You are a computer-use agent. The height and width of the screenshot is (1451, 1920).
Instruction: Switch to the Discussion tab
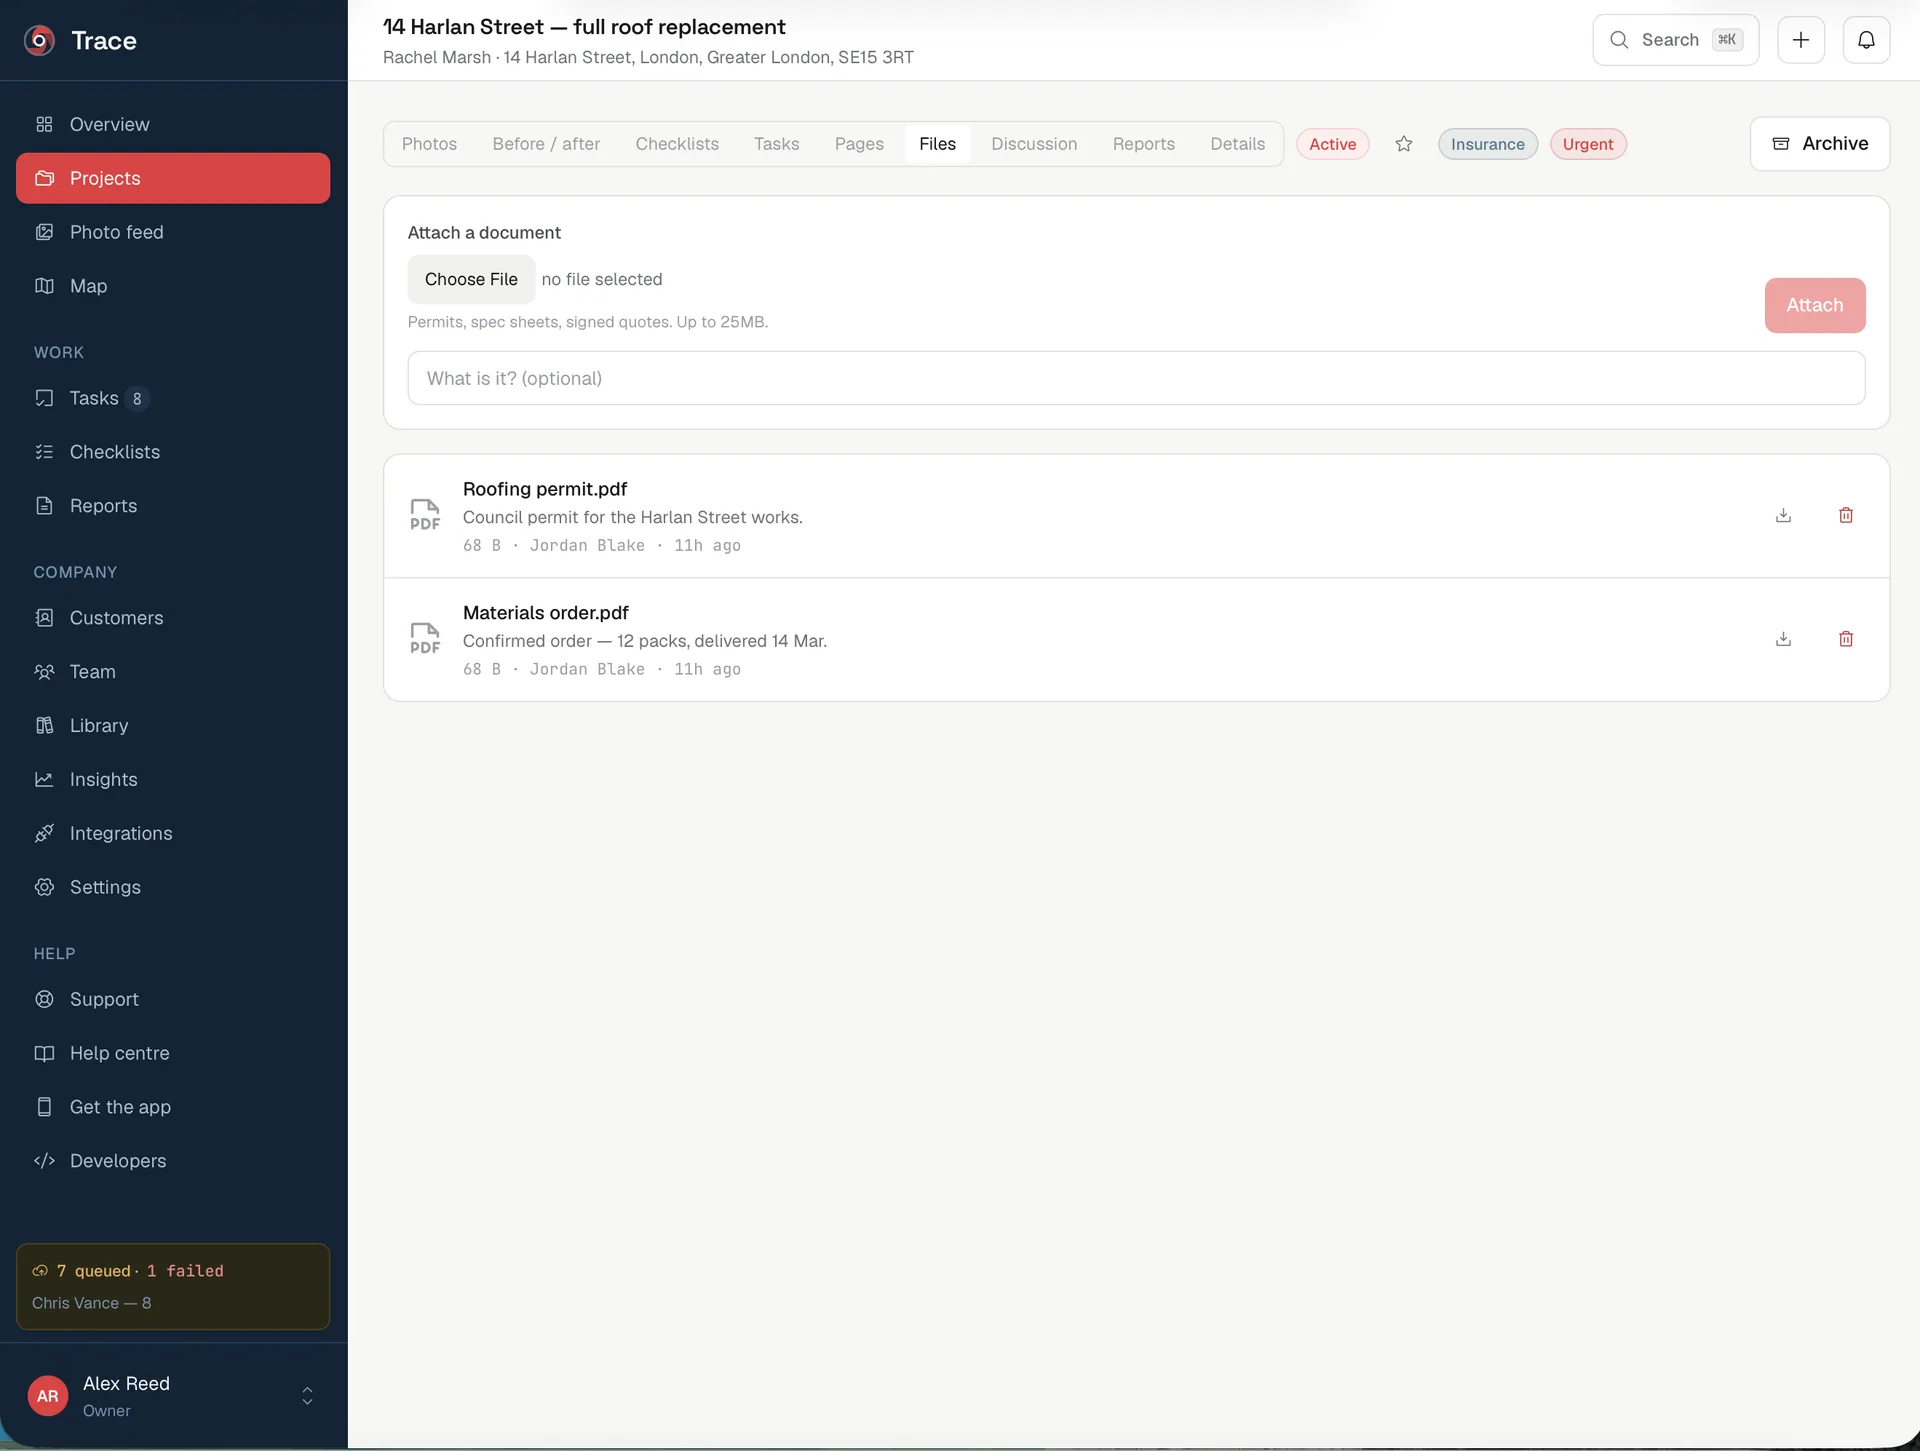1034,144
